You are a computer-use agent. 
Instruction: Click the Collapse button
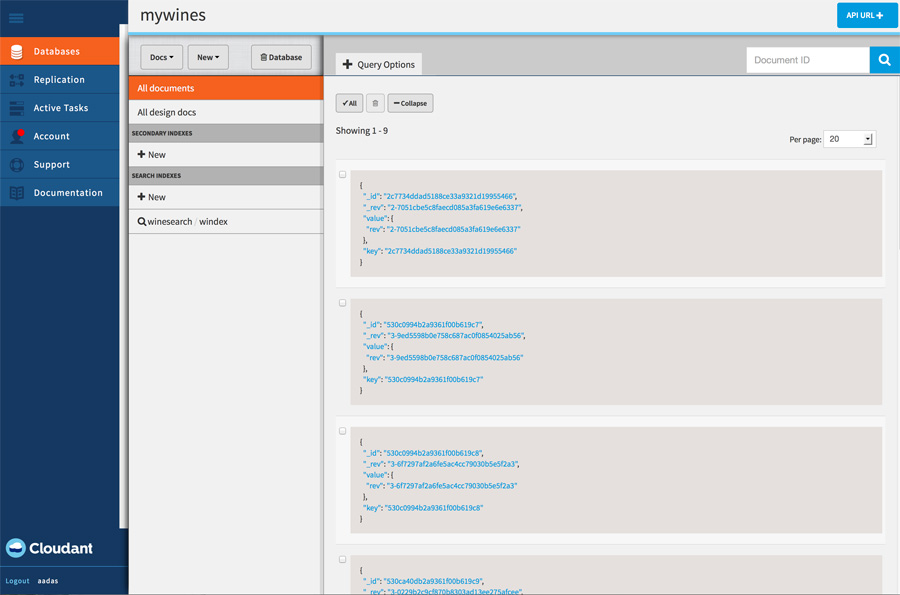click(x=410, y=103)
